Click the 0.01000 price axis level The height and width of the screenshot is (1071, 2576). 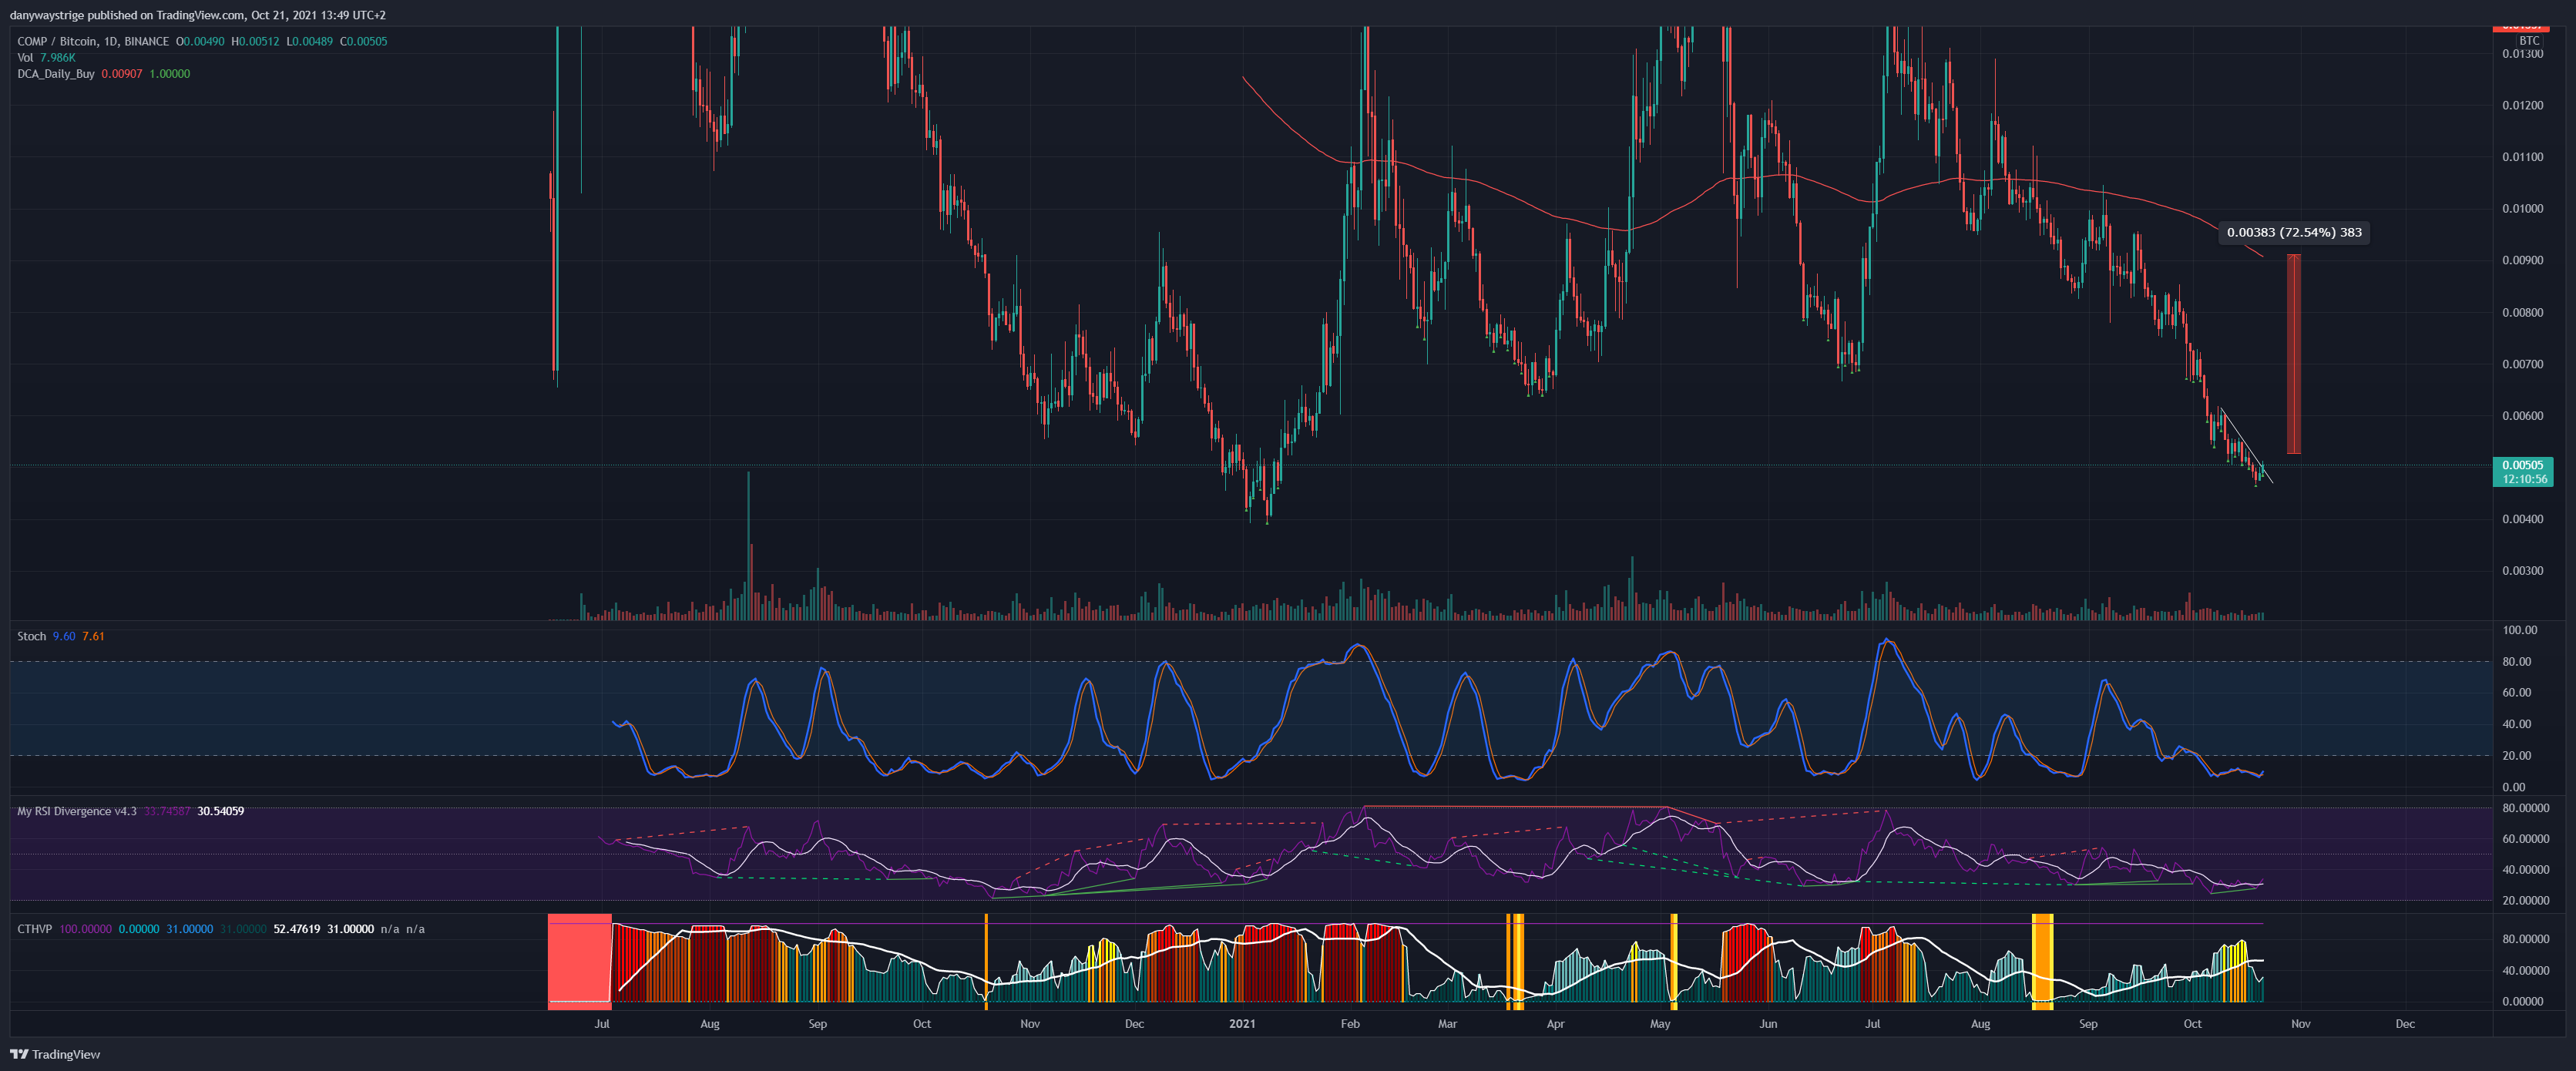[2522, 209]
